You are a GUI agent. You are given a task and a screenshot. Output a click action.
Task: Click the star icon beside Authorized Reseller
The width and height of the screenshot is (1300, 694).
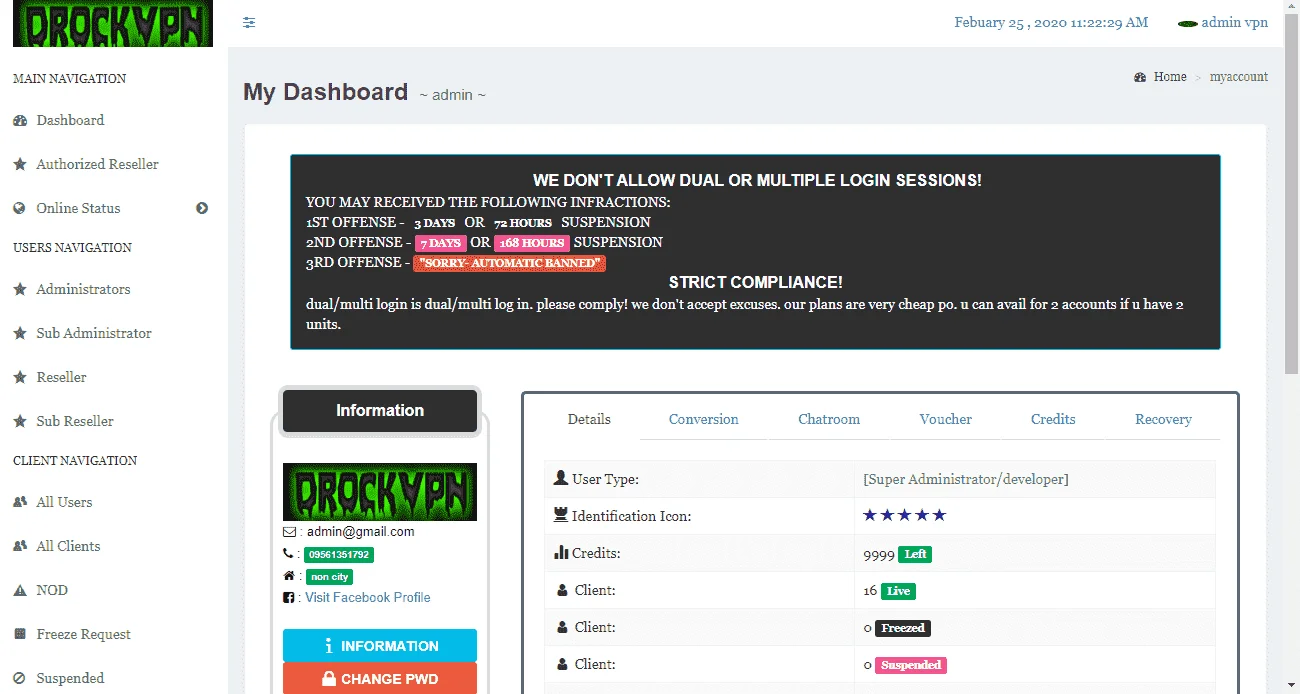point(20,164)
